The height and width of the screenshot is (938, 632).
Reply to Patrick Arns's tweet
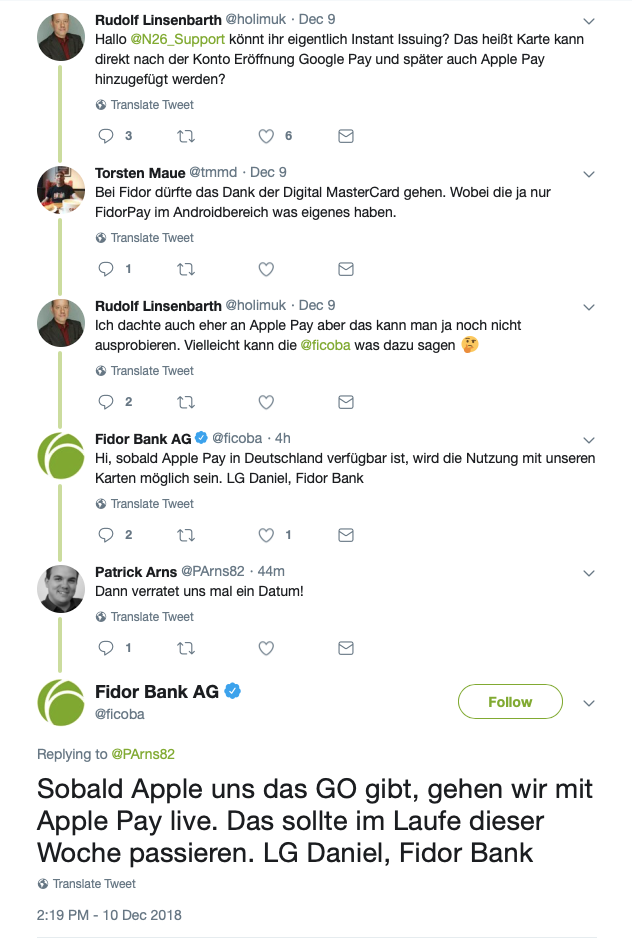107,648
